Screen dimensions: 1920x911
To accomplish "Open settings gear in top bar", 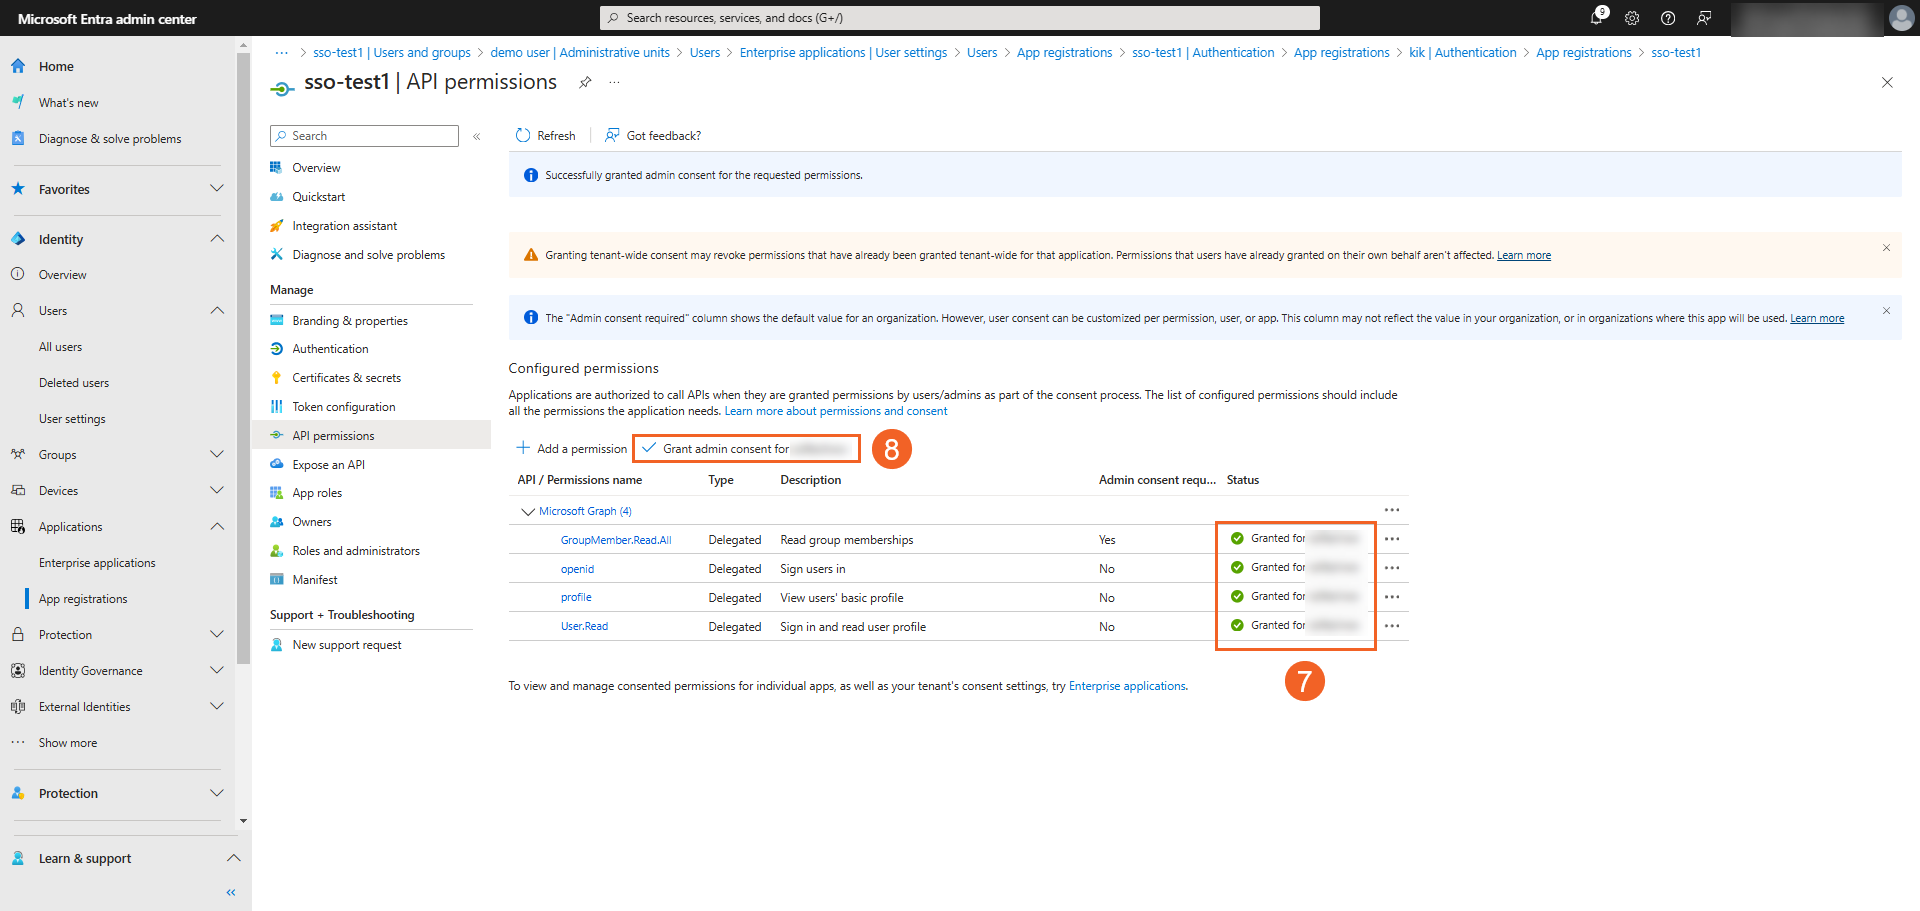I will coord(1632,18).
